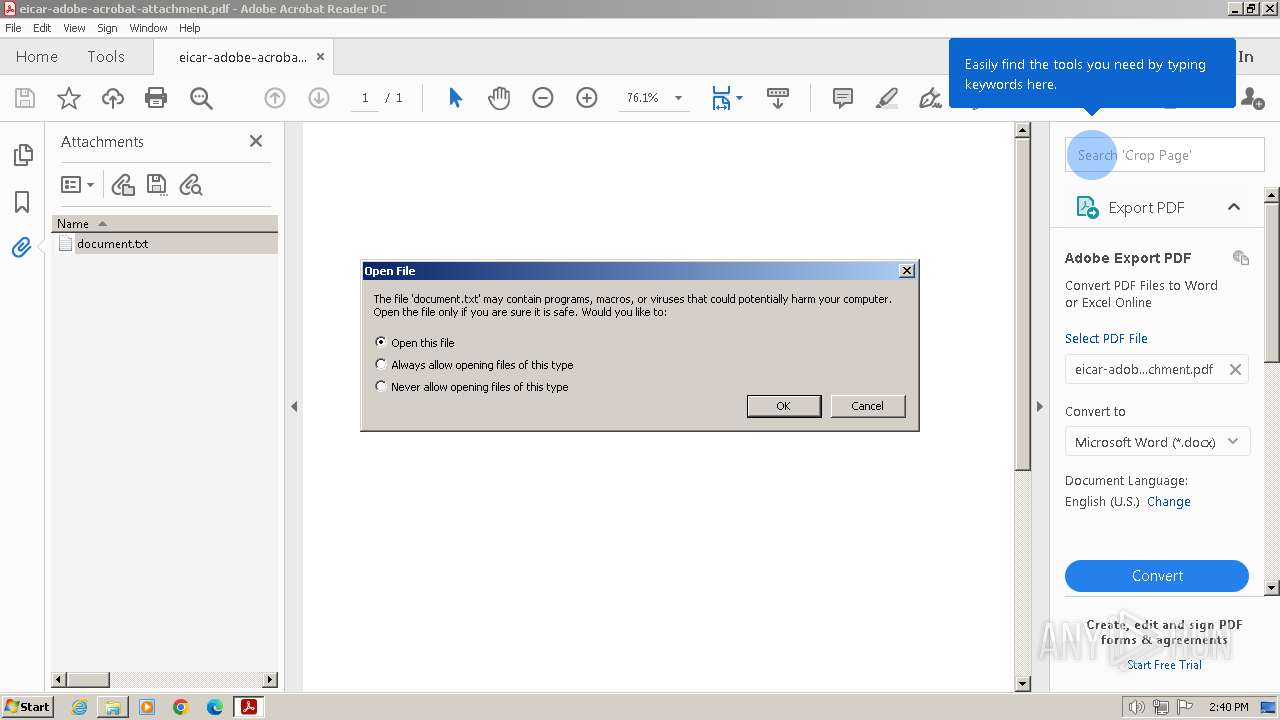This screenshot has height=720, width=1280.
Task: Copy Adobe Export PDF link icon
Action: click(x=1241, y=258)
